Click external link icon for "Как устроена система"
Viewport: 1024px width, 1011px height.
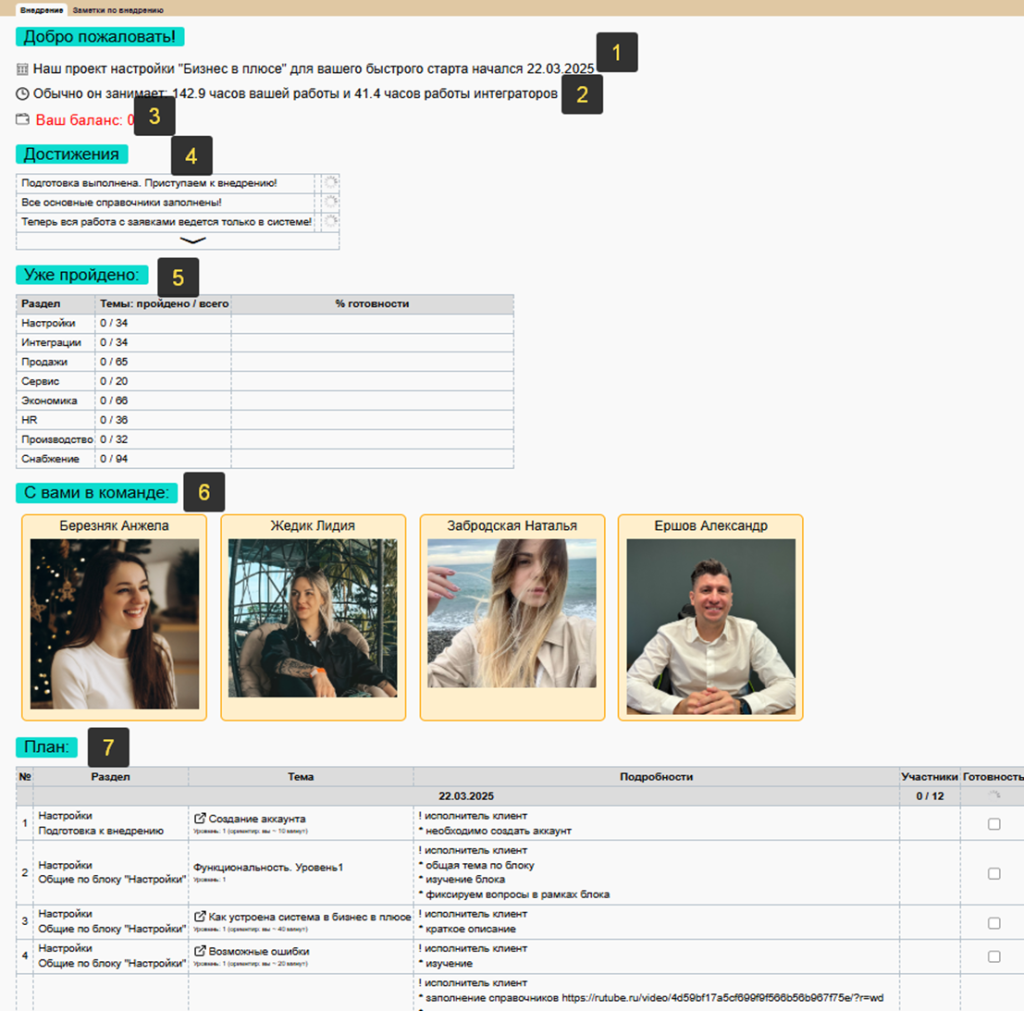[199, 917]
